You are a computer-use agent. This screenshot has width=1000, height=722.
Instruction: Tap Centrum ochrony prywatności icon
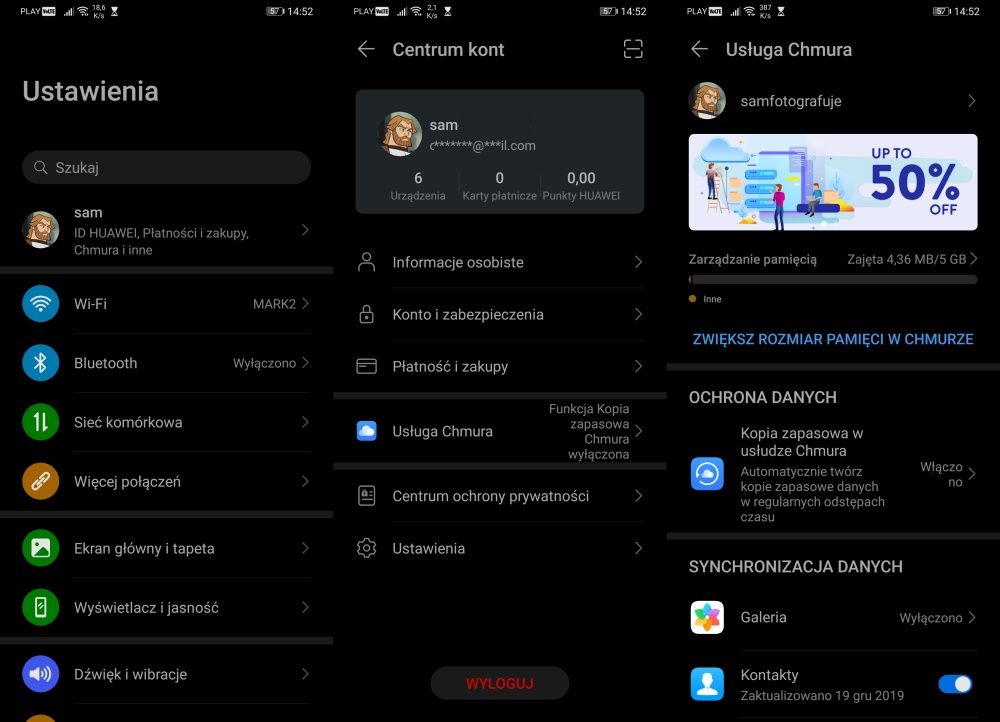click(367, 496)
